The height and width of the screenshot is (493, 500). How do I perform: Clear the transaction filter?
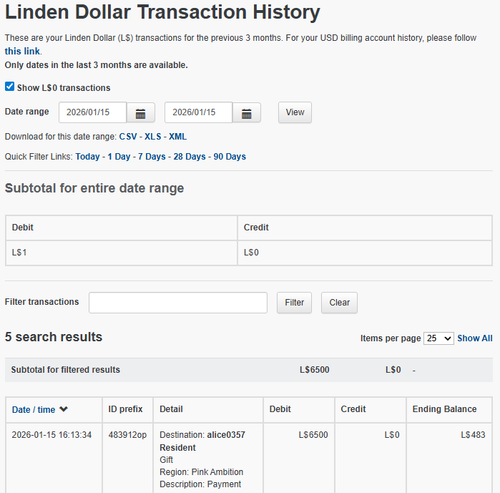pyautogui.click(x=339, y=303)
